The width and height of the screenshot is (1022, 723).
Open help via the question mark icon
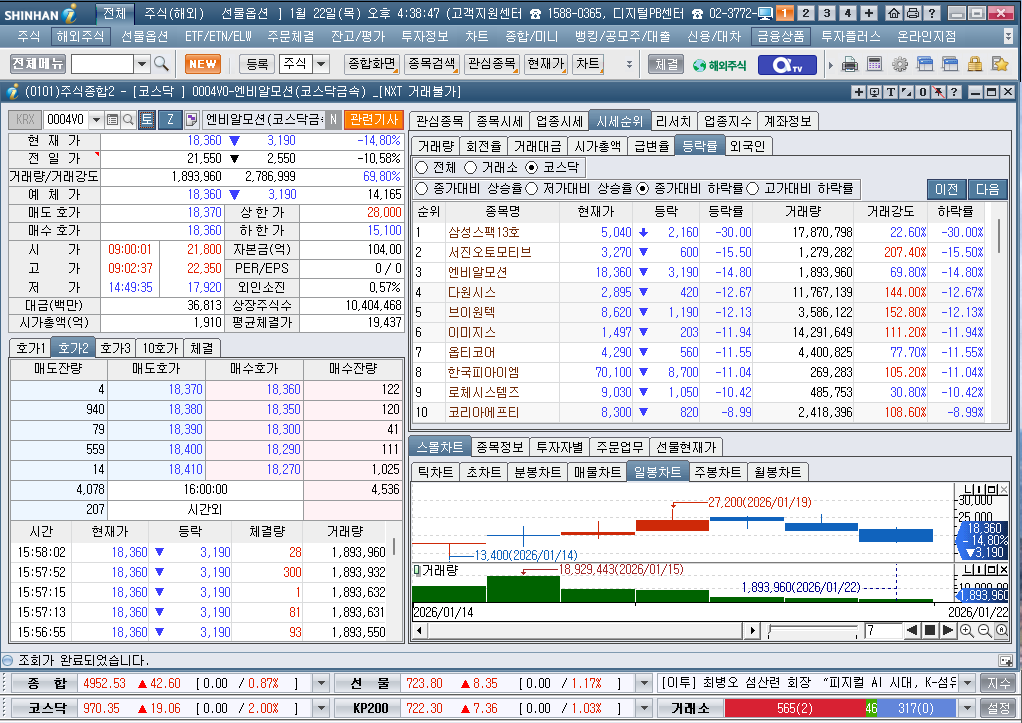932,12
